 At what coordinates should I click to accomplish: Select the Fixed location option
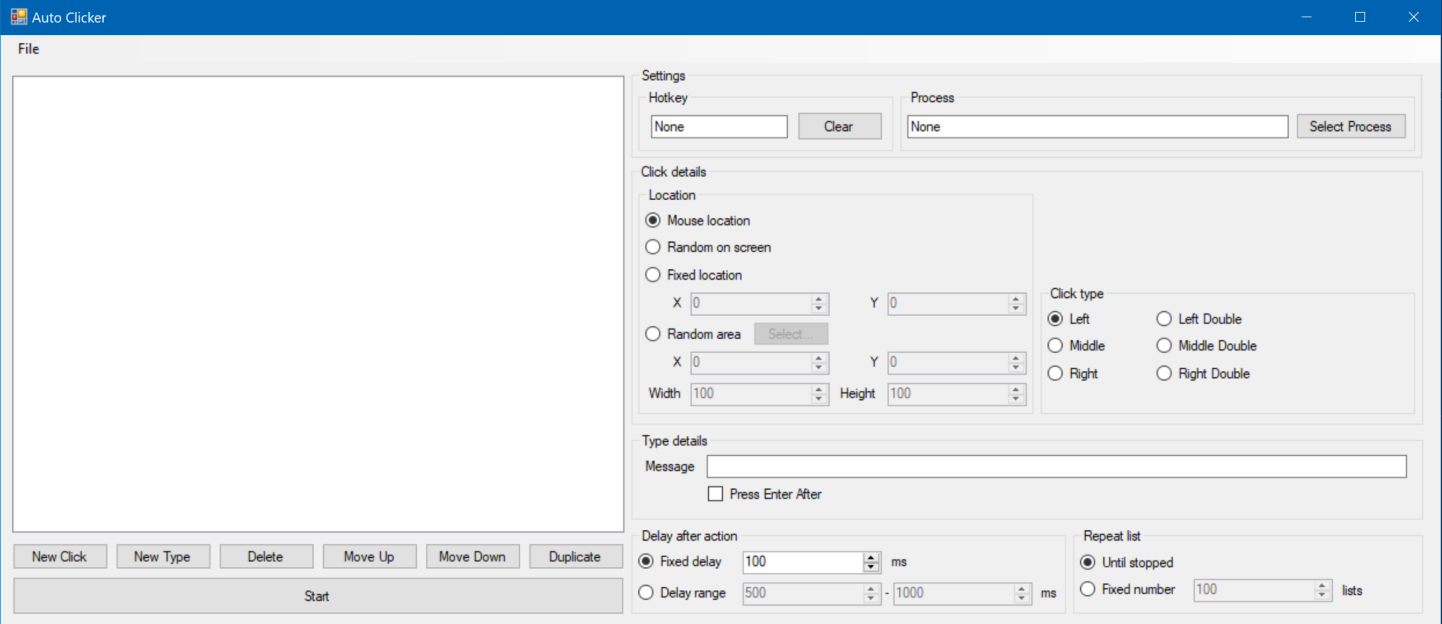pyautogui.click(x=652, y=275)
